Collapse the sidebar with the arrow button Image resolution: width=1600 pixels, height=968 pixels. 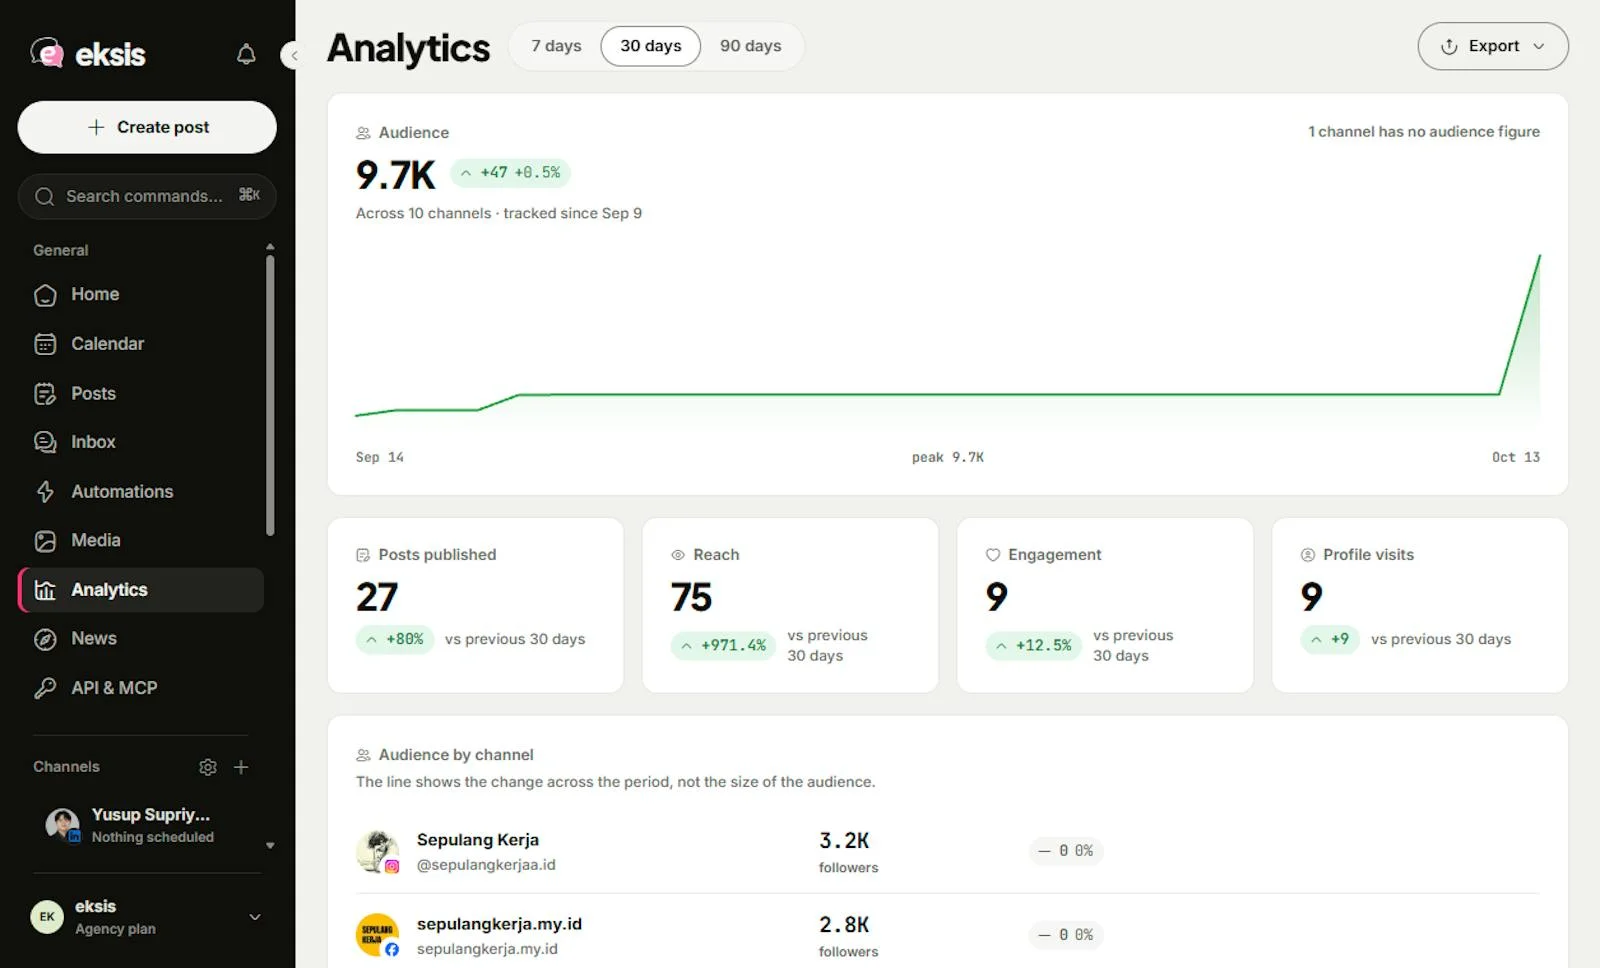[292, 55]
